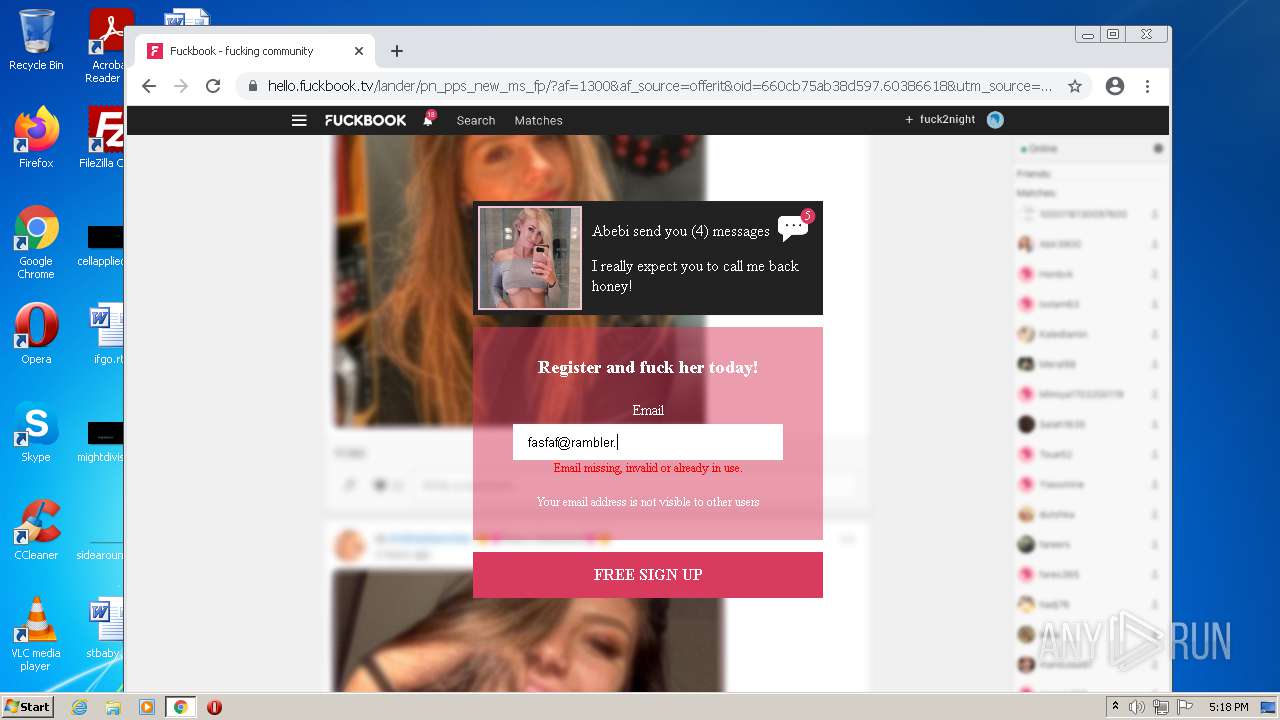Switch to Chrome in the taskbar
The width and height of the screenshot is (1280, 720).
pos(180,707)
